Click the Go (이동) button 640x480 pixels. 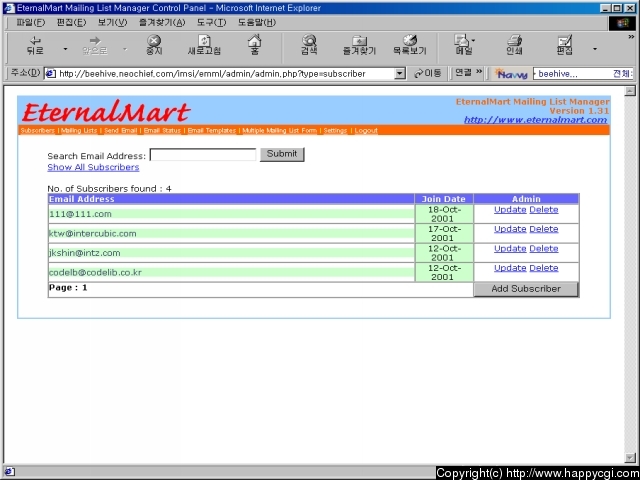tap(428, 73)
